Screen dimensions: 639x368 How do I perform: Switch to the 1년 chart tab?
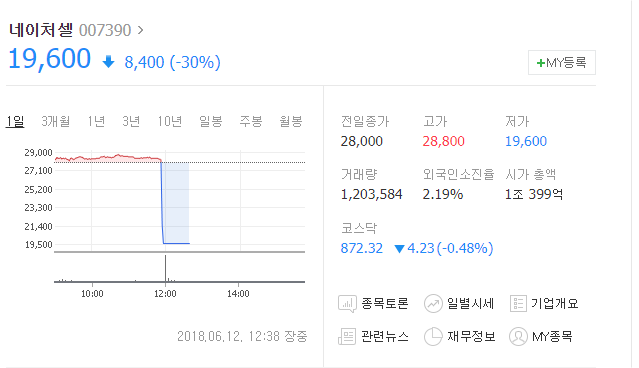click(96, 121)
